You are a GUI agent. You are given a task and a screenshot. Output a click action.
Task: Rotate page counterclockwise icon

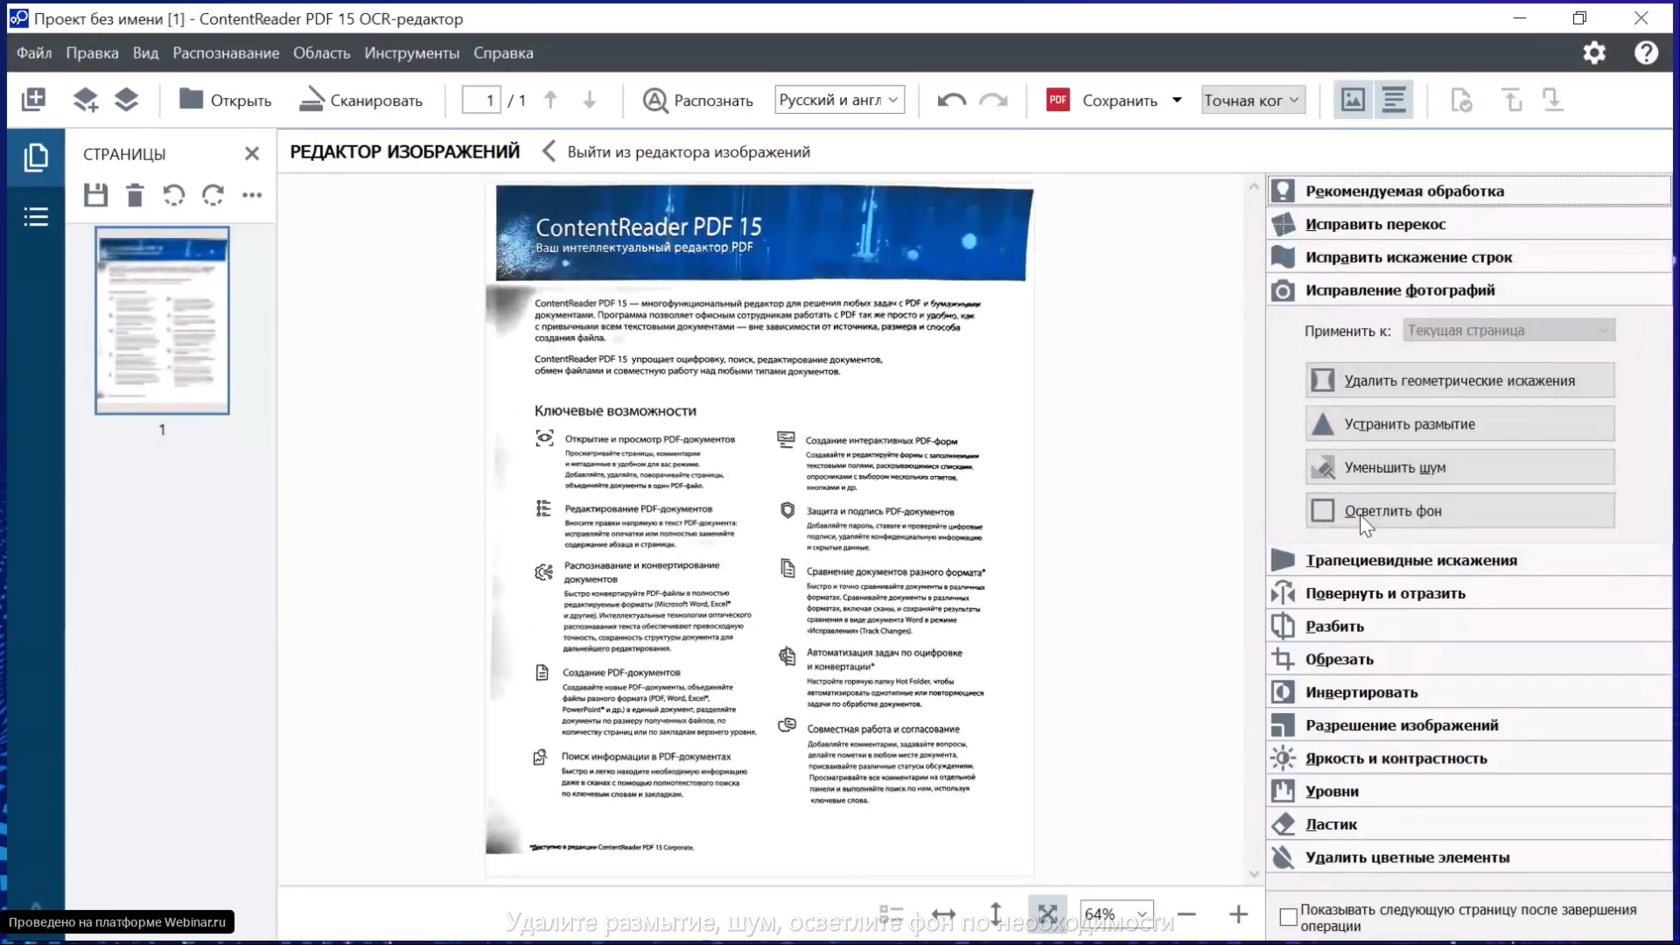click(174, 195)
